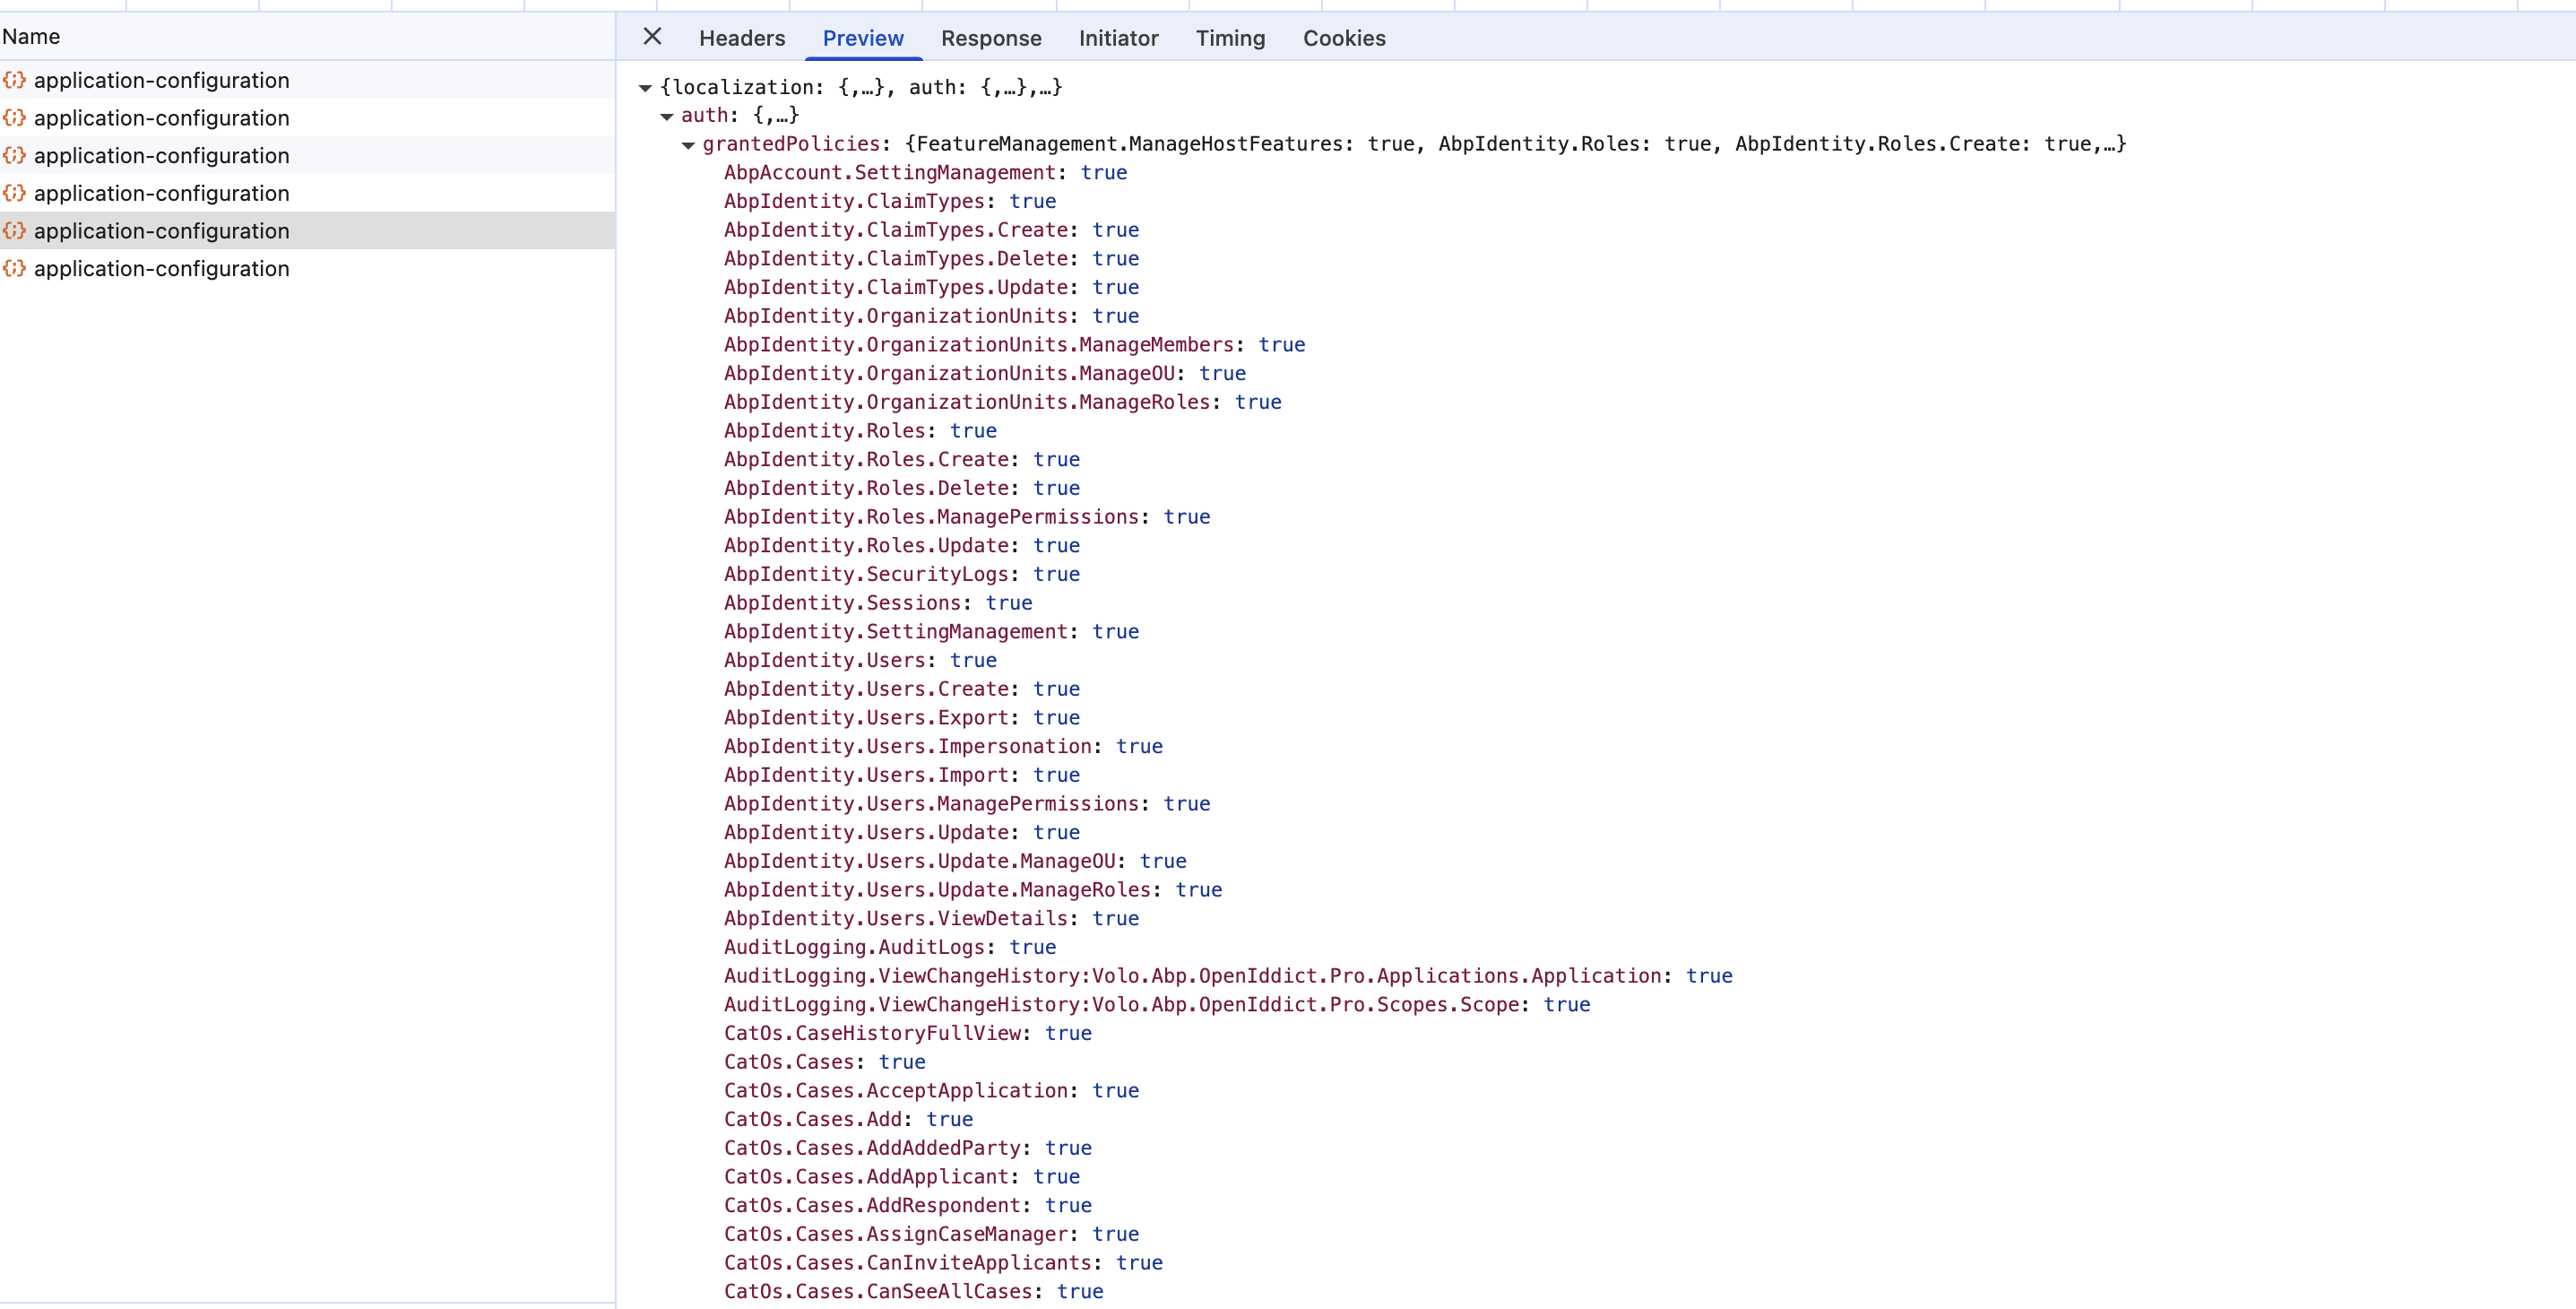The height and width of the screenshot is (1309, 2576).
Task: Click JSON icon of last application-configuration request
Action: point(14,268)
